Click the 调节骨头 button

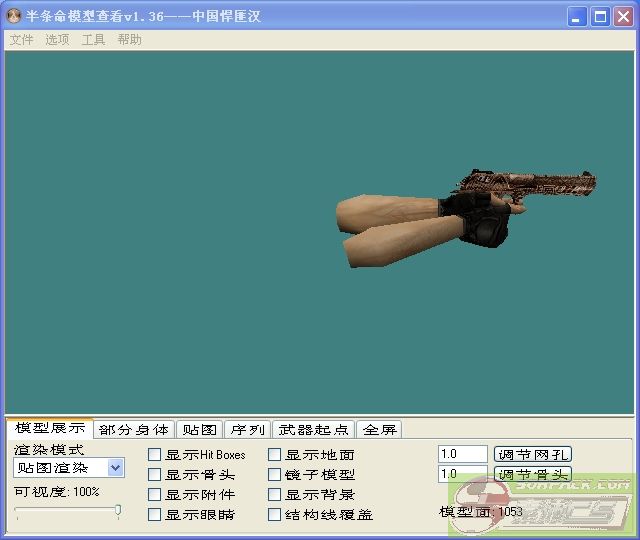(x=533, y=474)
